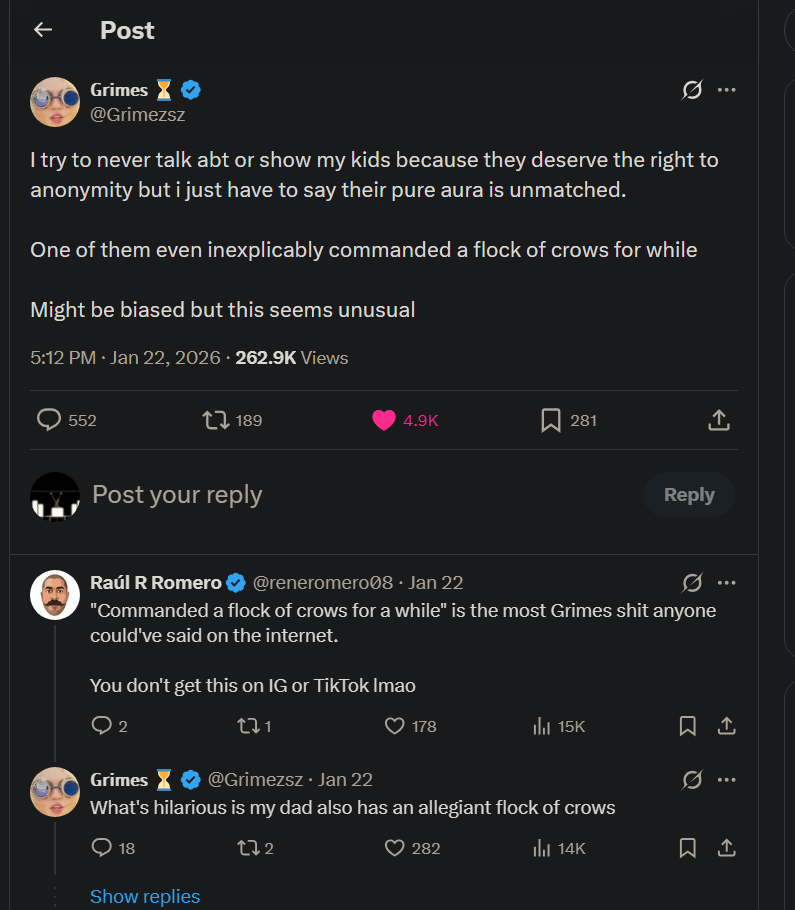Repost Grimes's reply about her dad's crows
The height and width of the screenshot is (910, 795).
246,848
